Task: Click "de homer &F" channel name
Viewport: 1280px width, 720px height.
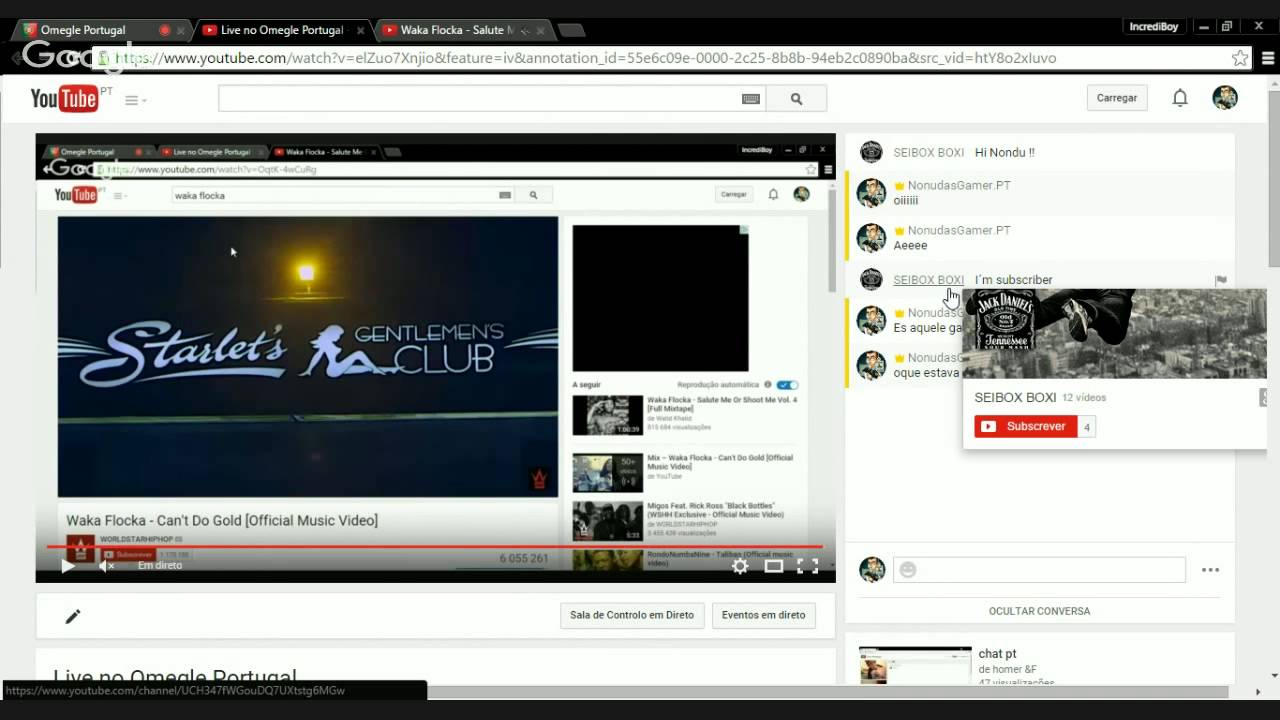Action: pos(1008,669)
